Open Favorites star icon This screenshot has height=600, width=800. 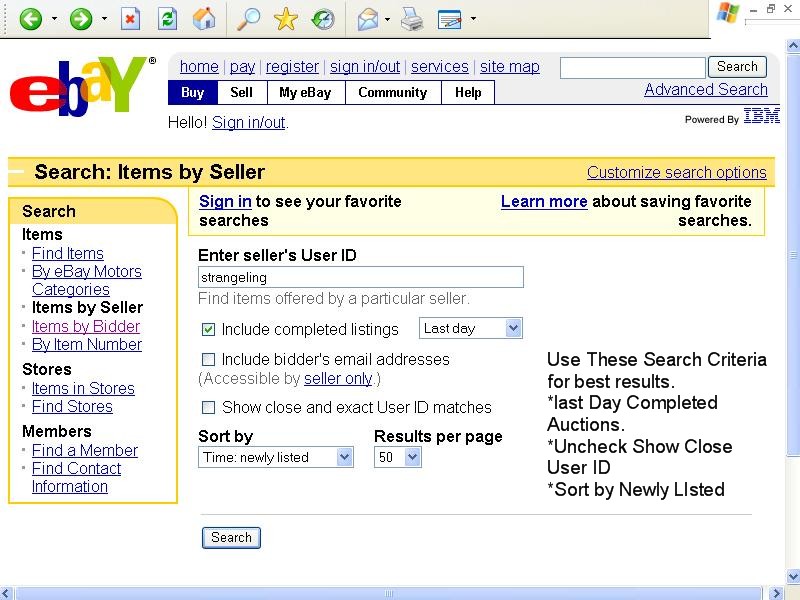(x=286, y=19)
